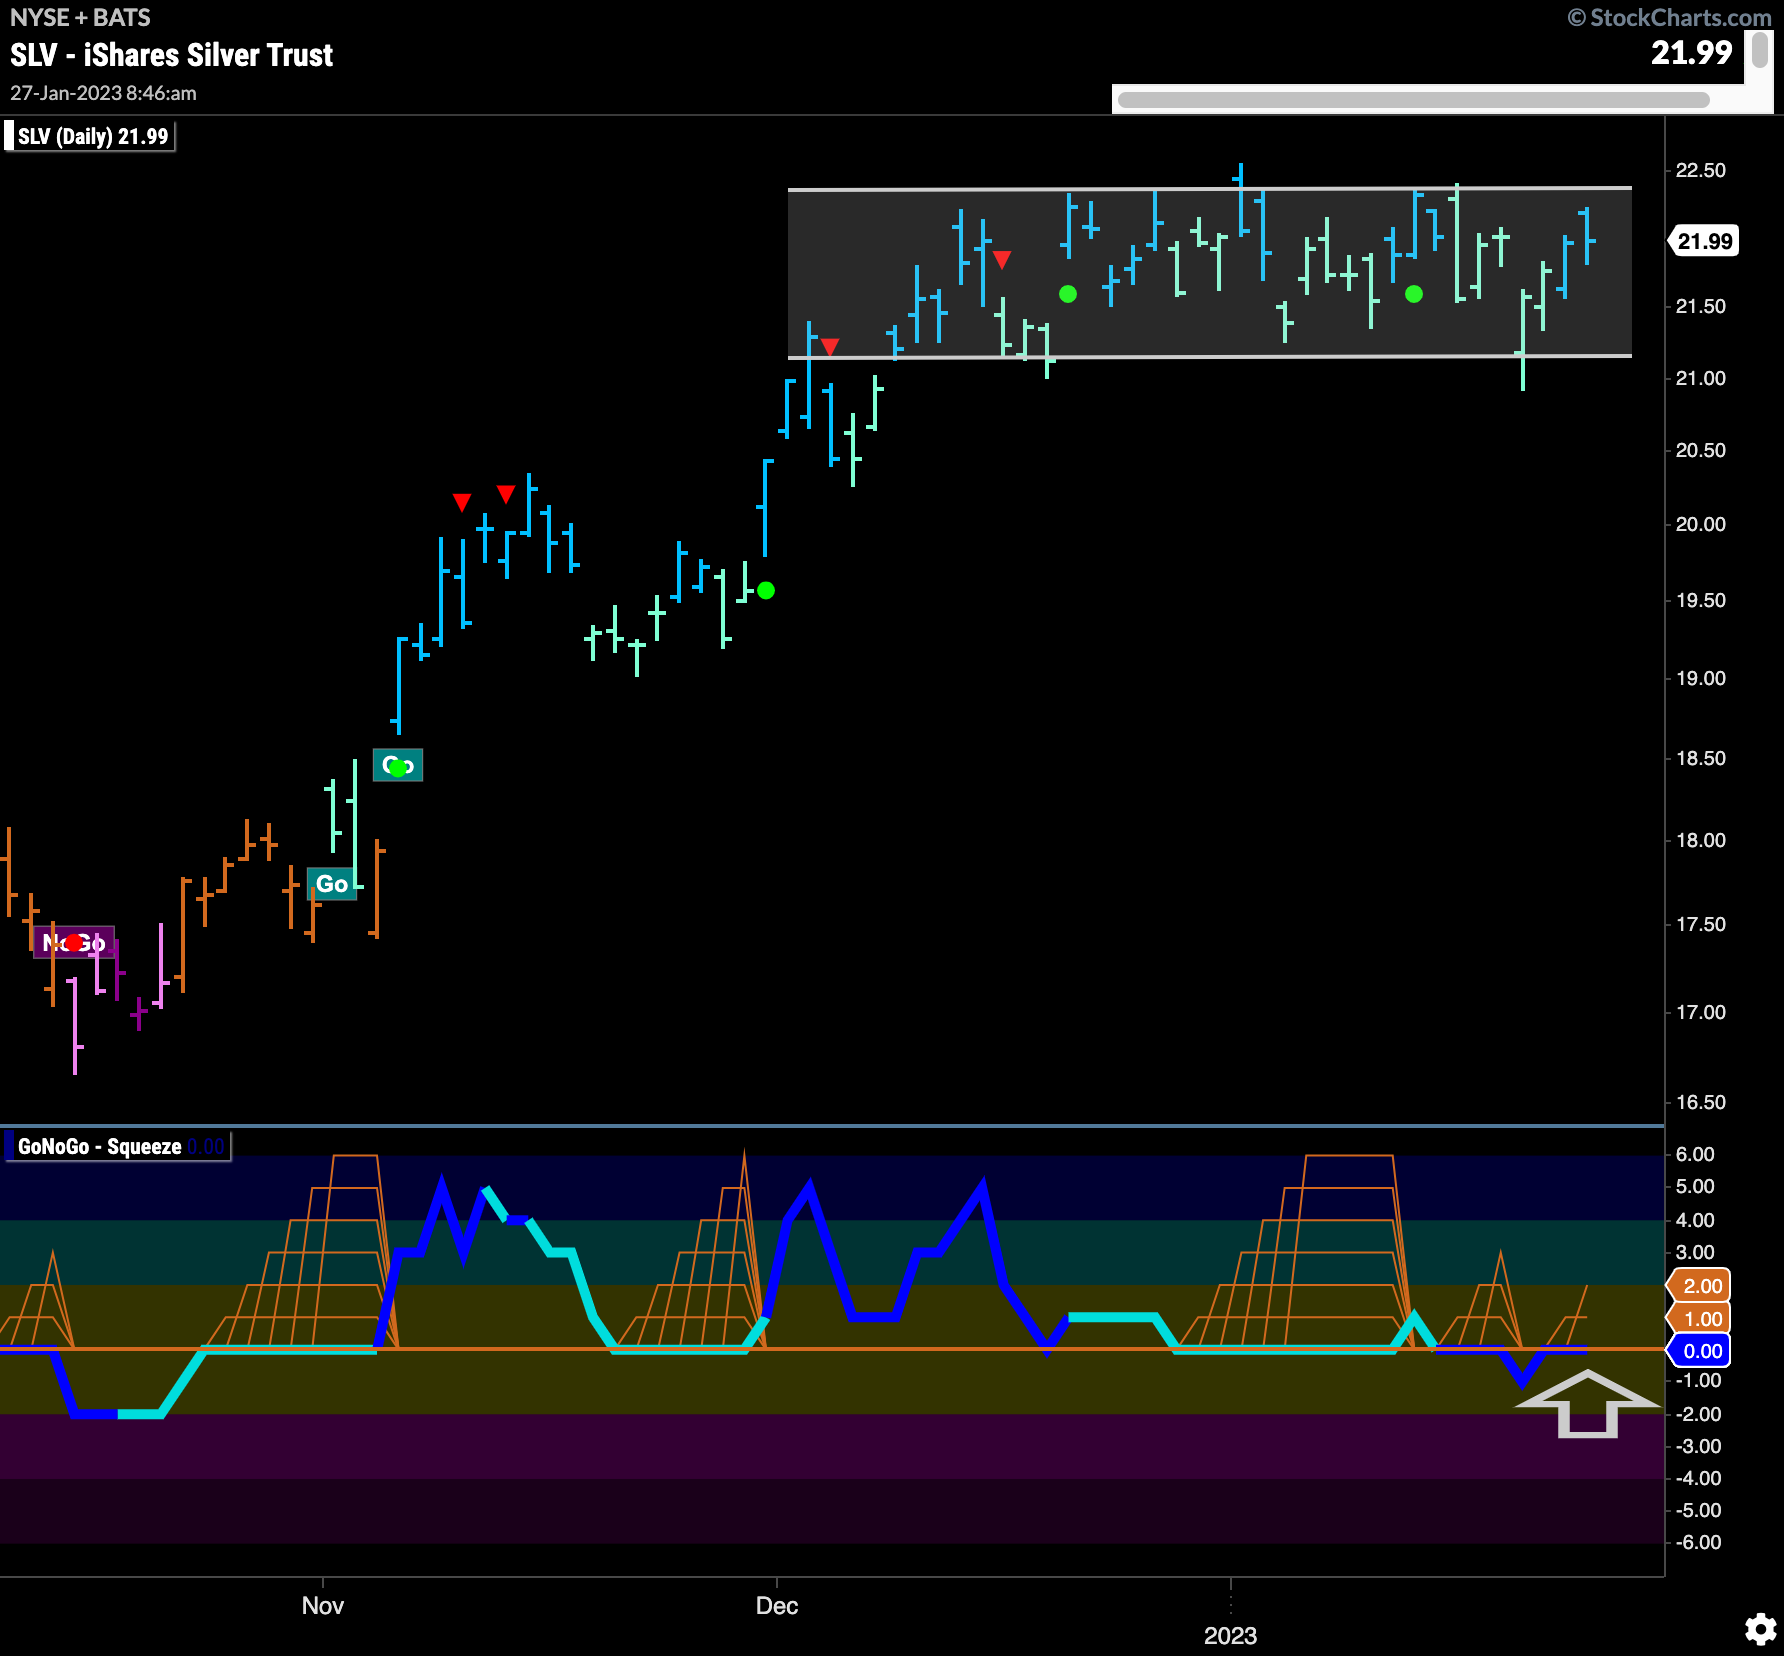Click the 16.50 price axis label
The image size is (1784, 1656).
1701,1102
